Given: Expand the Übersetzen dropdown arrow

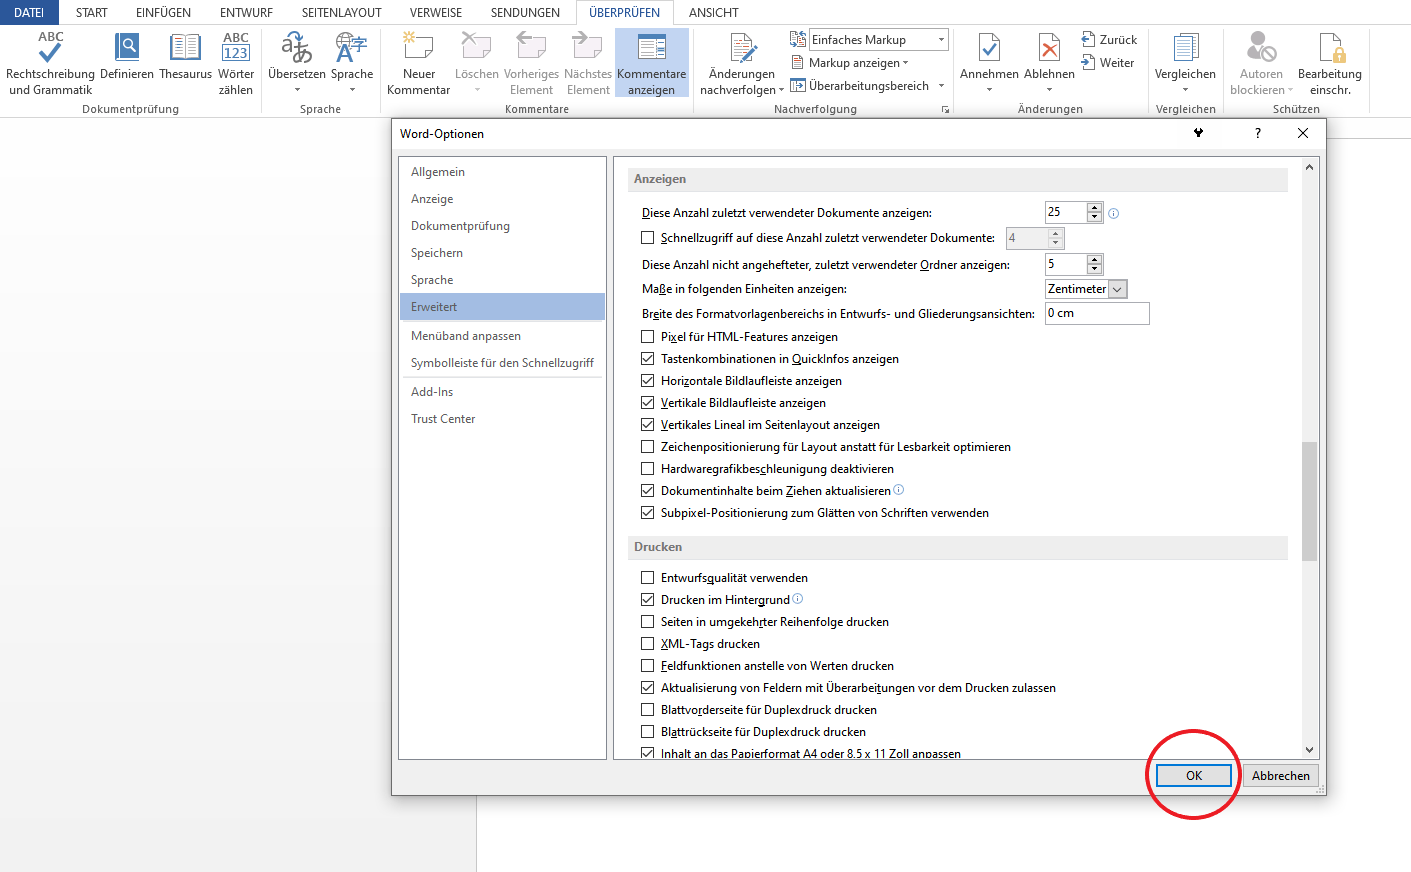Looking at the screenshot, I should pos(297,90).
